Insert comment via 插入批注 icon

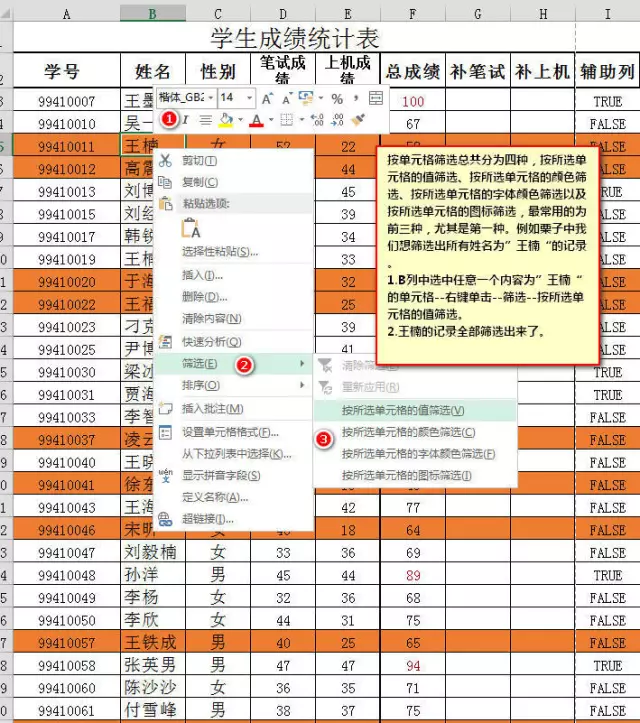pyautogui.click(x=165, y=408)
